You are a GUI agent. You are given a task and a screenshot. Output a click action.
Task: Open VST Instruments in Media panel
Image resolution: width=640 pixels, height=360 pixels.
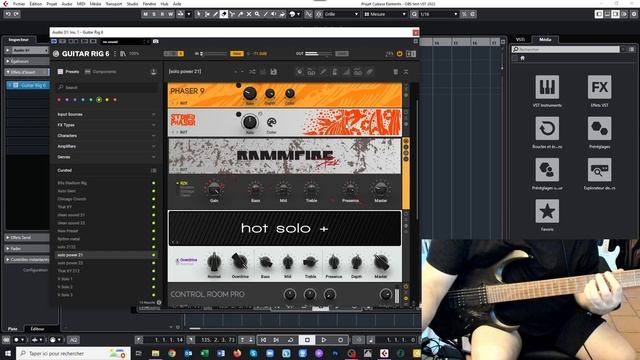click(547, 87)
